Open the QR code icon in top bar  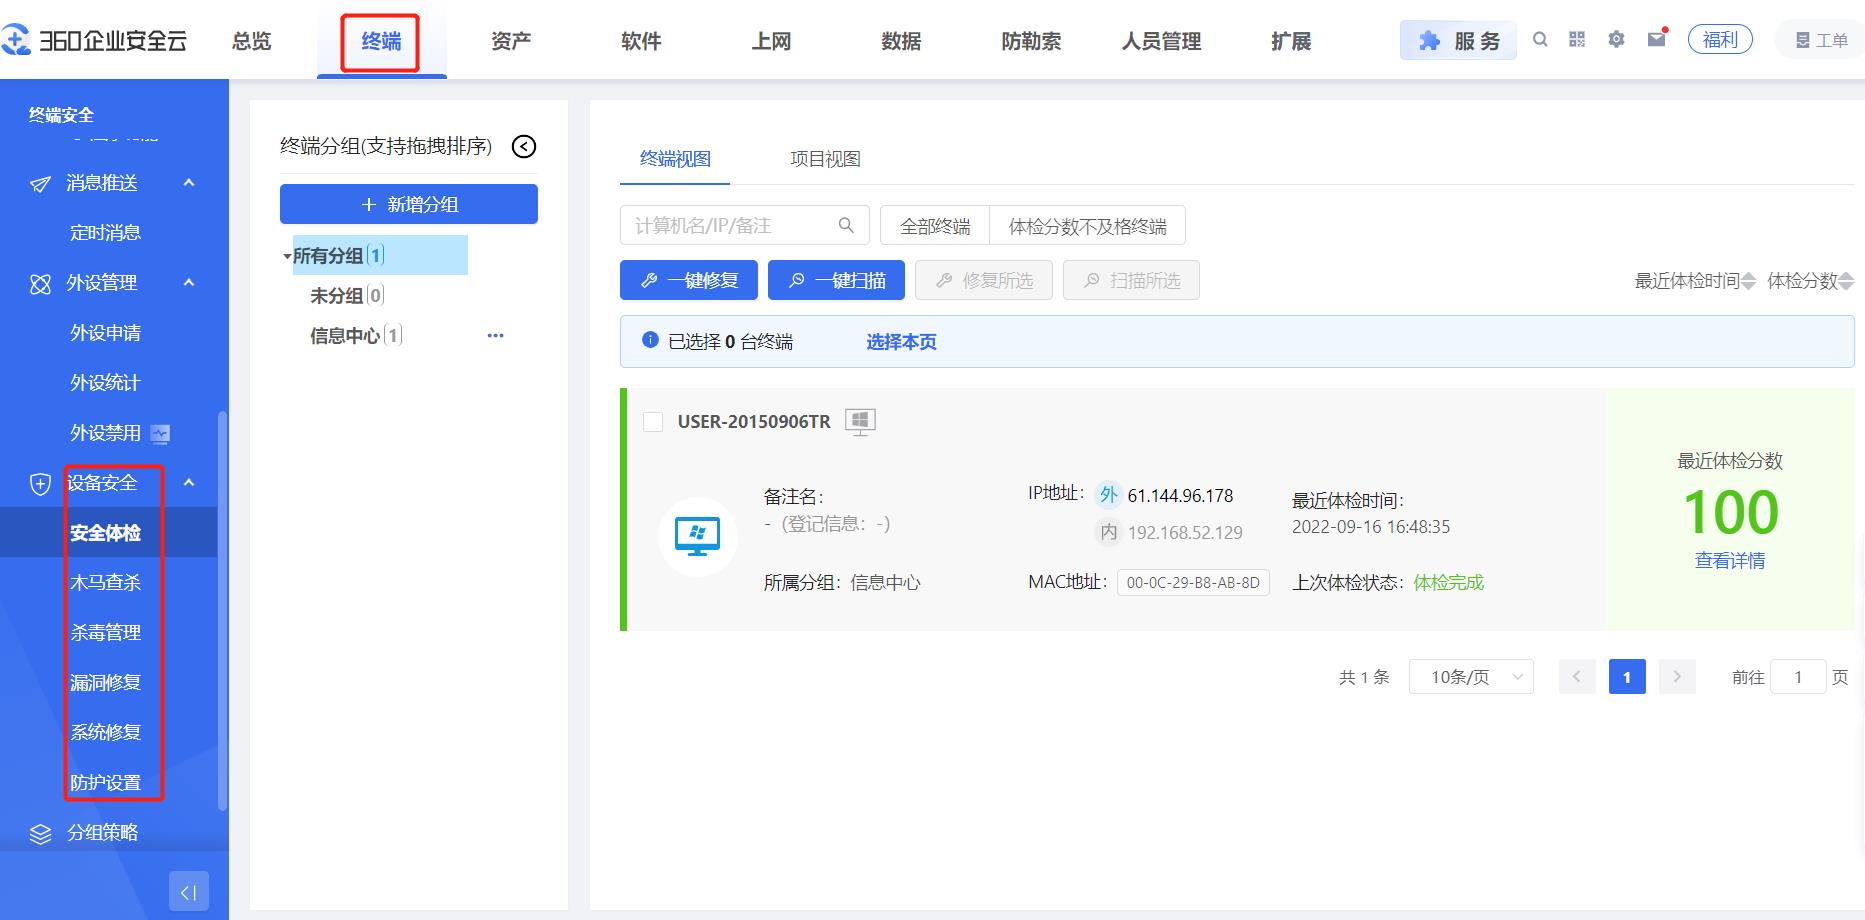pyautogui.click(x=1577, y=40)
